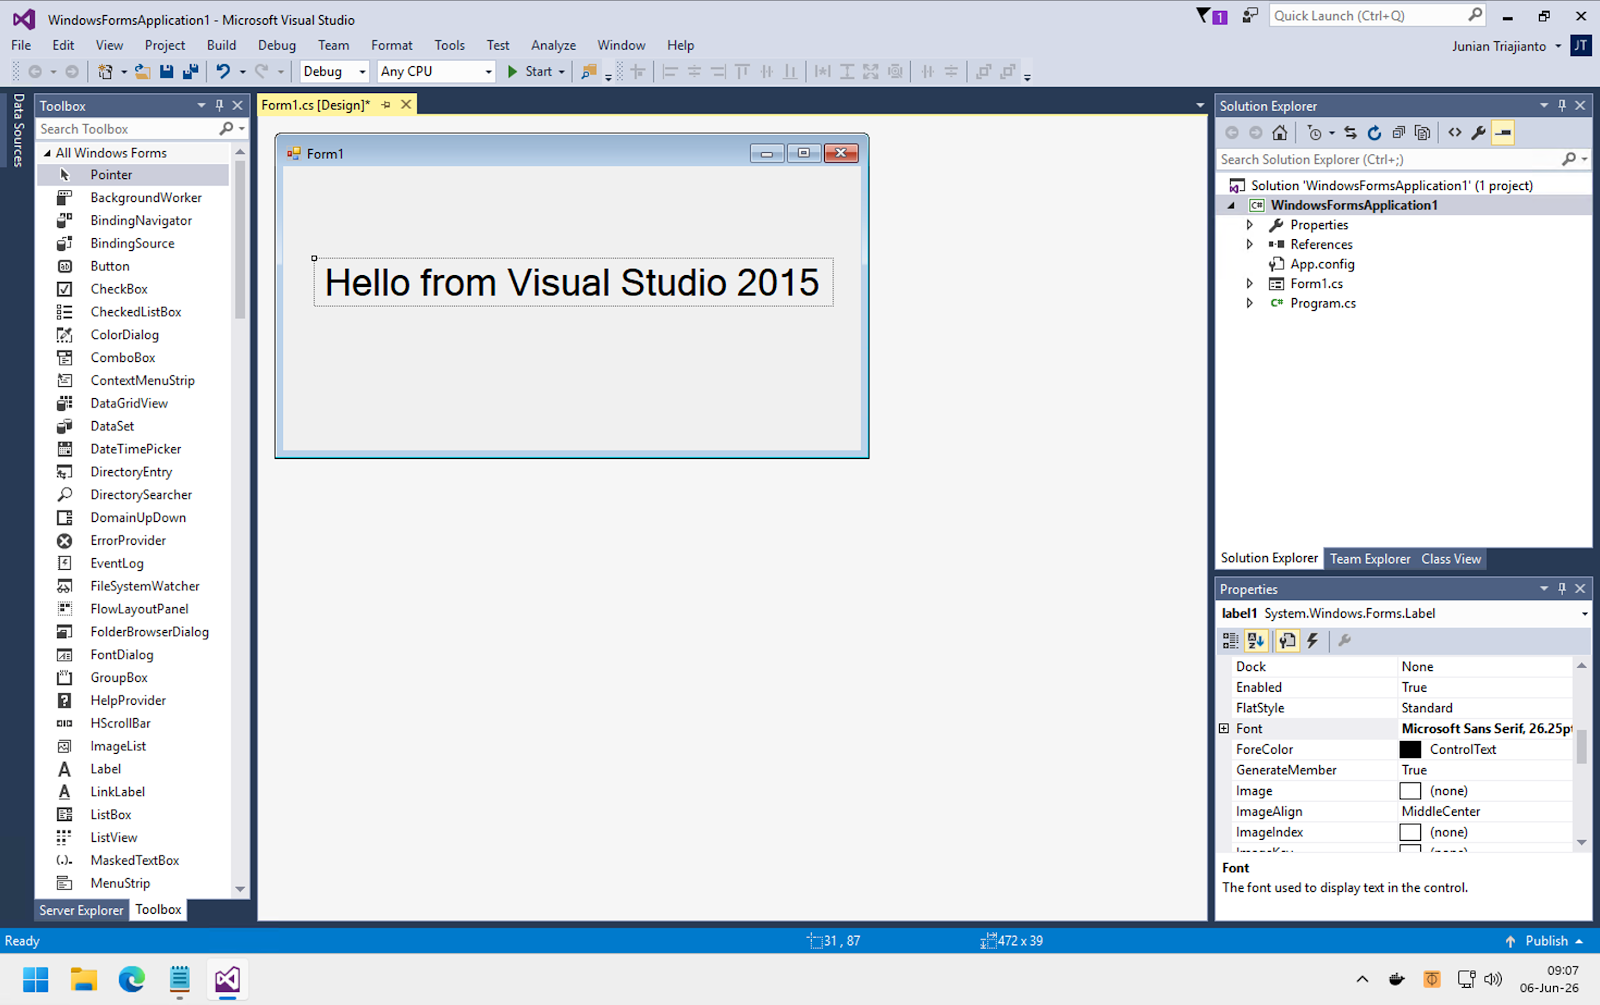The image size is (1600, 1005).
Task: Open Microsoft Edge from the taskbar
Action: [131, 979]
